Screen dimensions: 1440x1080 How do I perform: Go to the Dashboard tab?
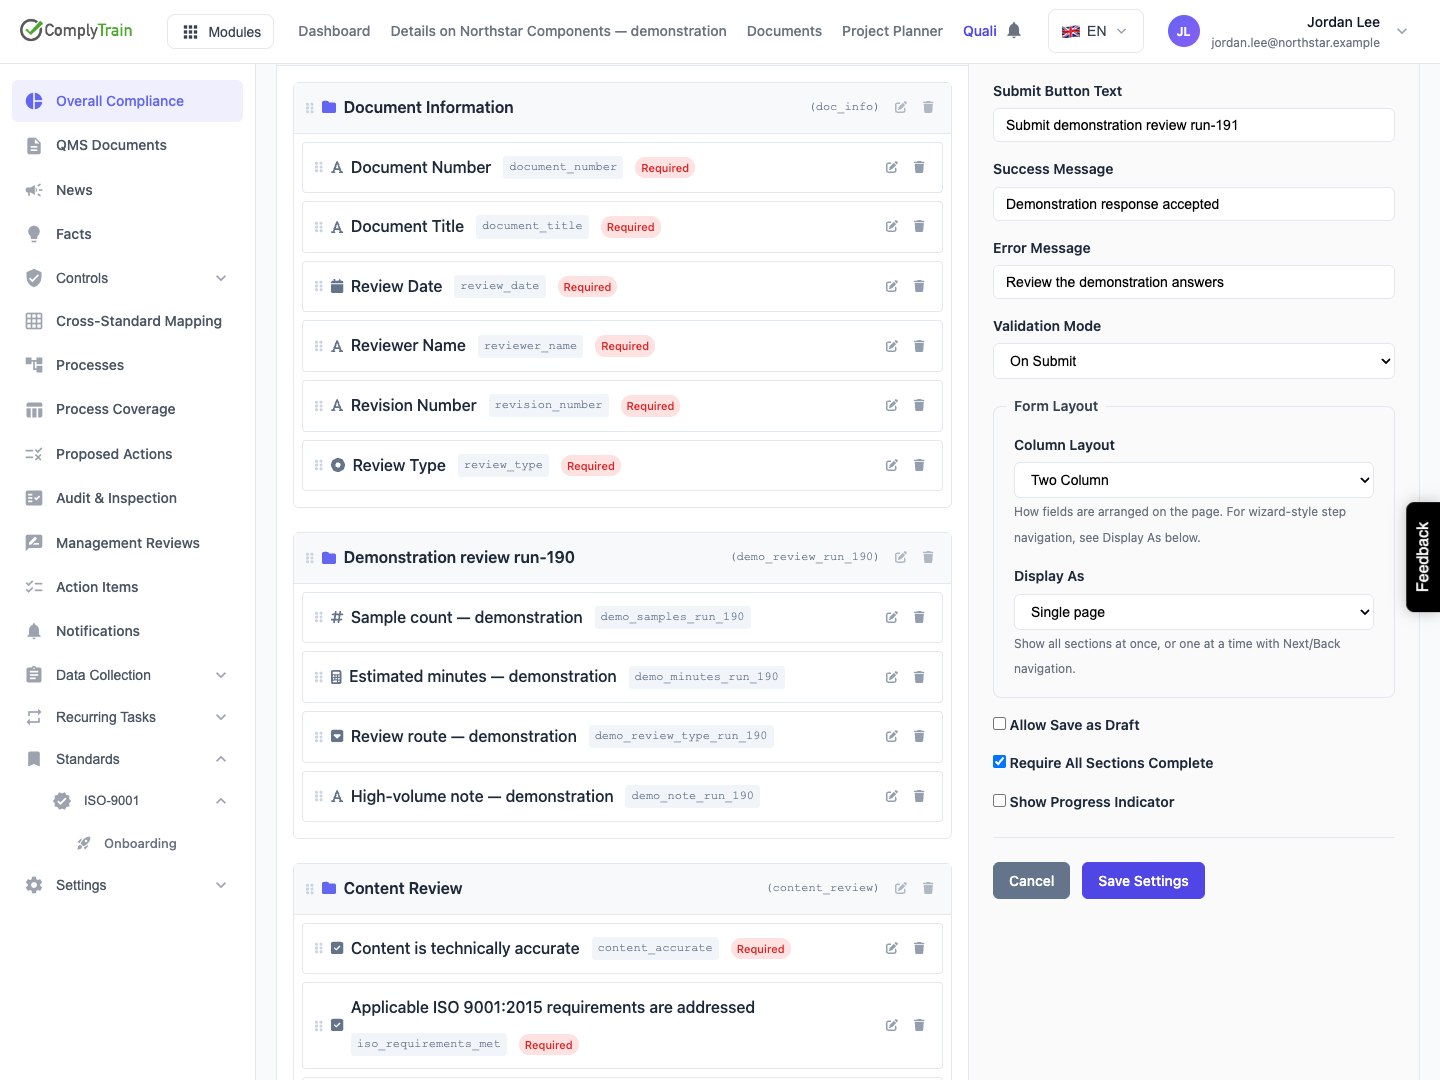(x=334, y=31)
